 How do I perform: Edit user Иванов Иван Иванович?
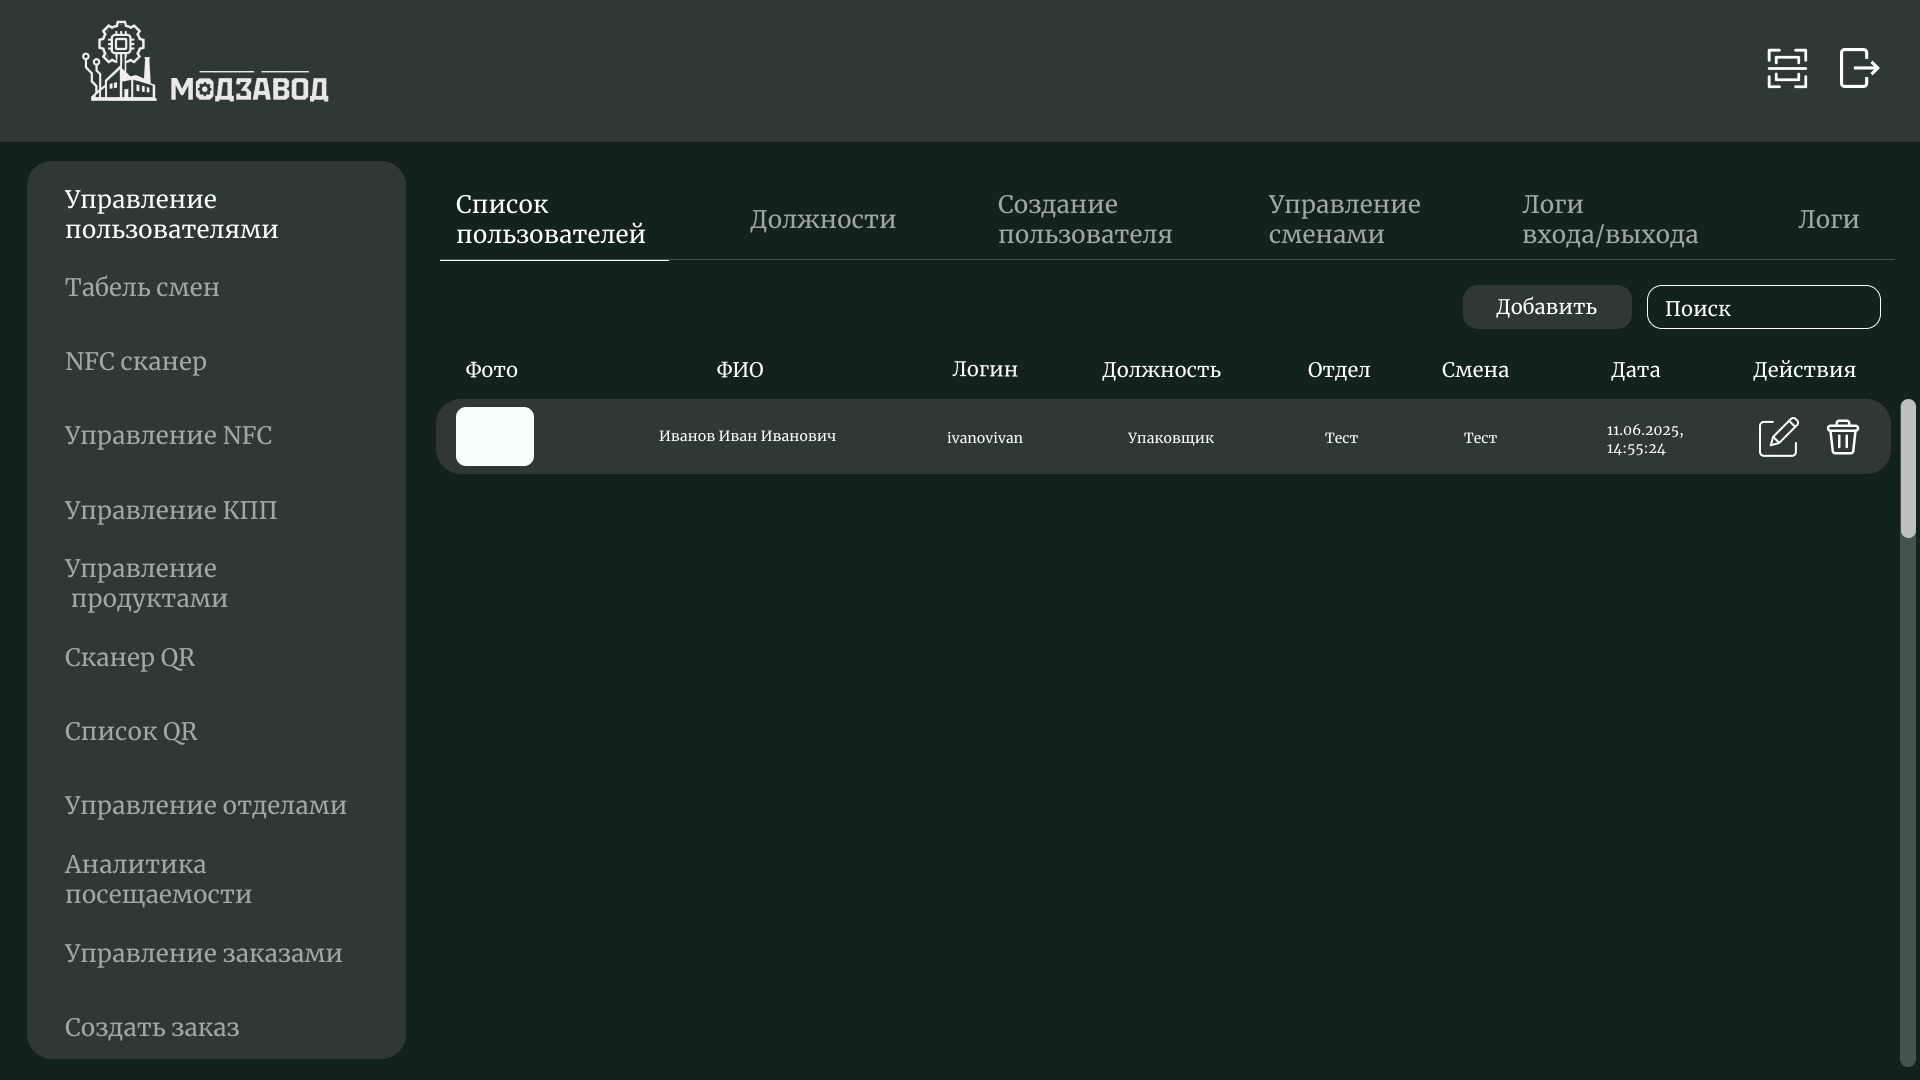tap(1778, 437)
